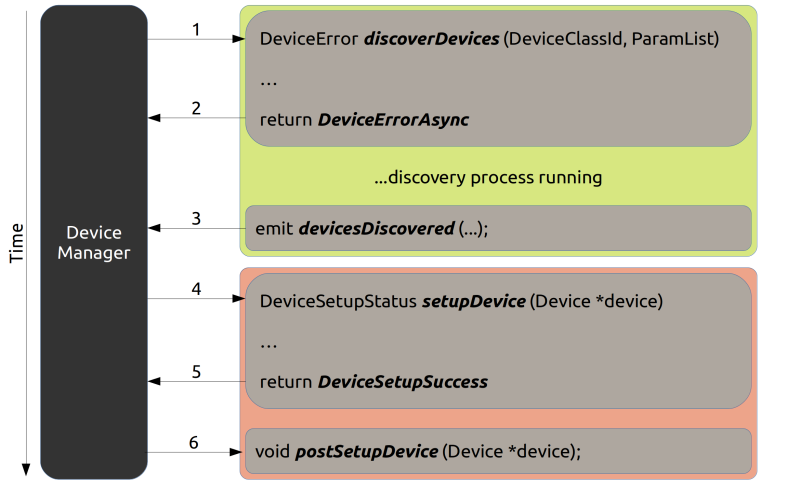The width and height of the screenshot is (800, 482).
Task: Click the emit devicesDiscovered box
Action: click(498, 228)
